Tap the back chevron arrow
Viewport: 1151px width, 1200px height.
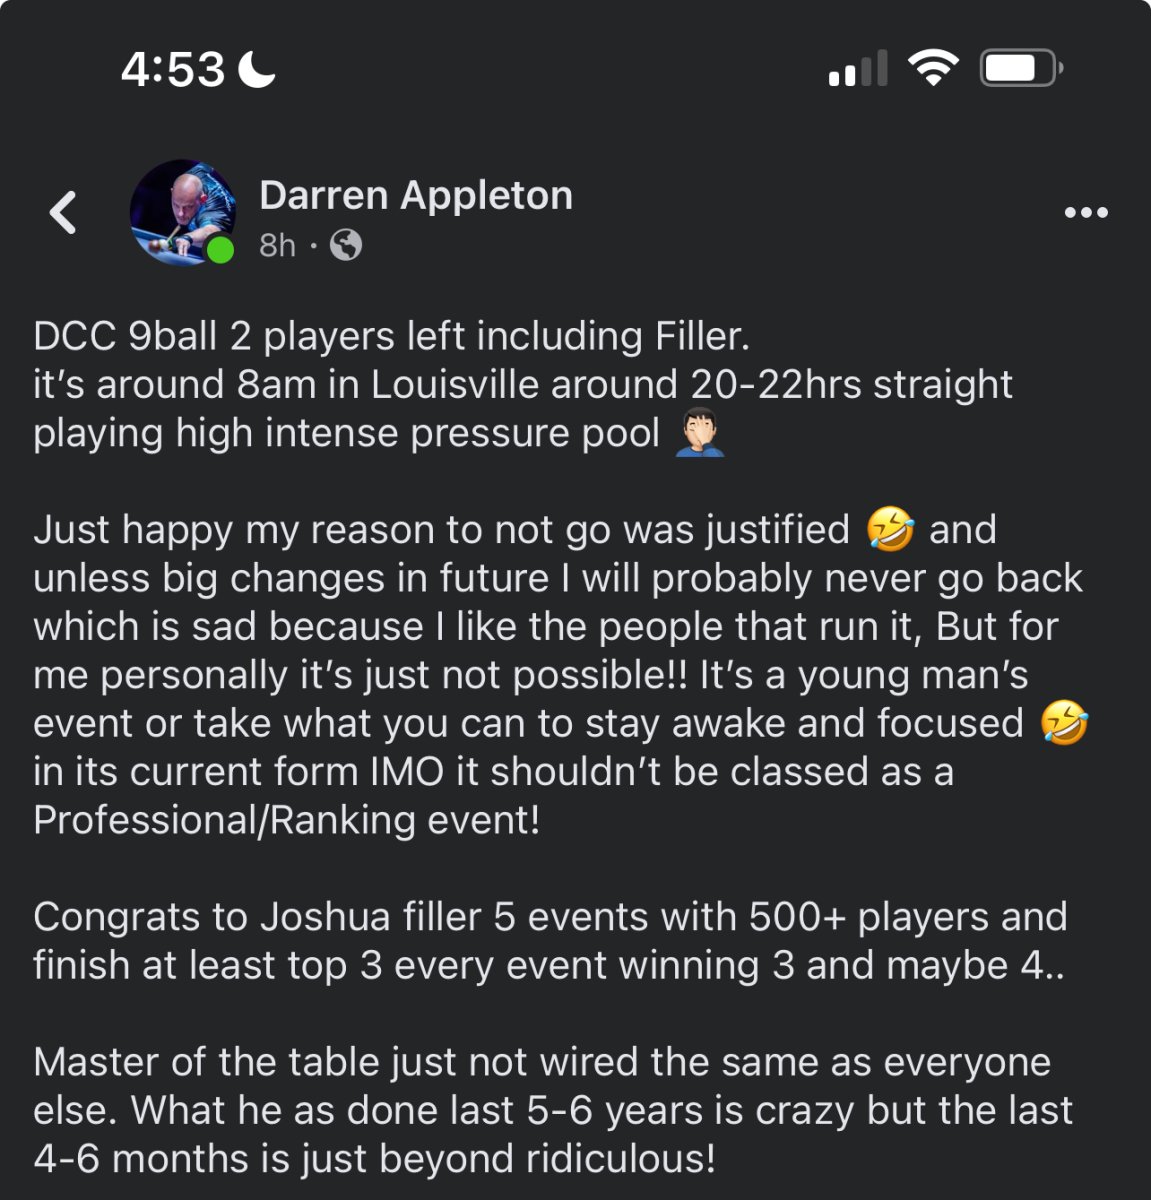[63, 212]
